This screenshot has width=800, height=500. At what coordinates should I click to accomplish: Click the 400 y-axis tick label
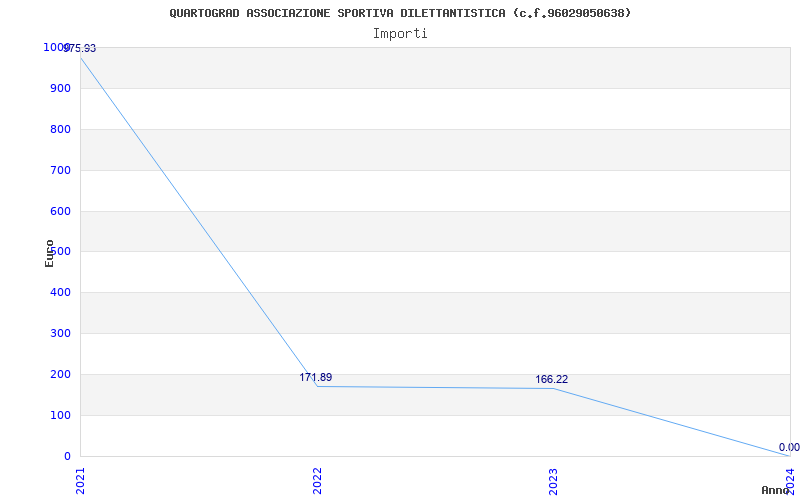[60, 292]
